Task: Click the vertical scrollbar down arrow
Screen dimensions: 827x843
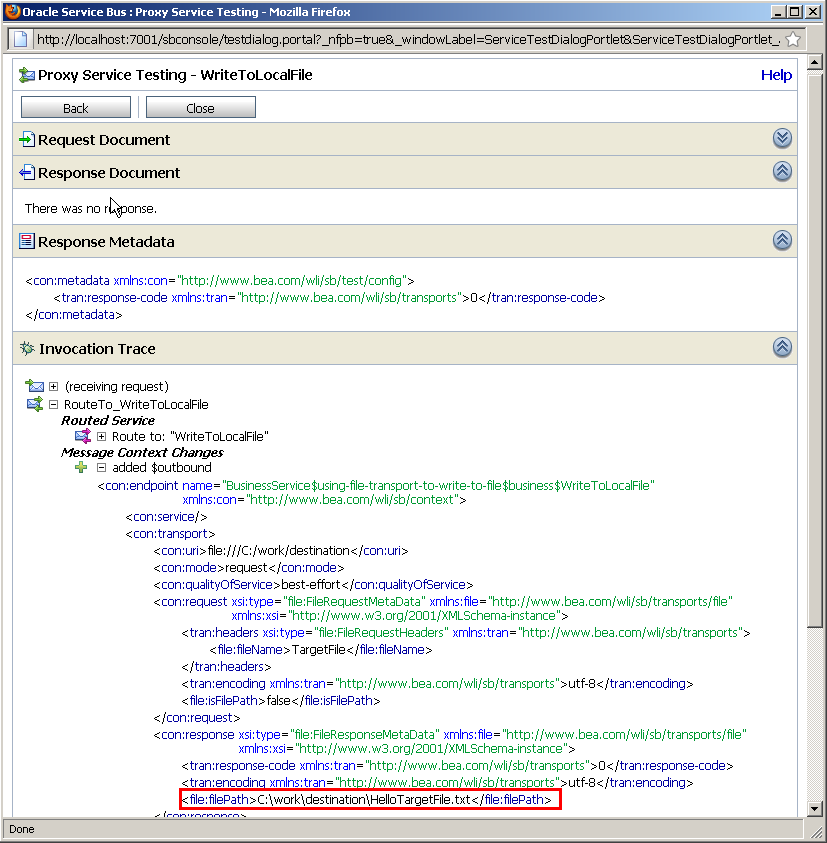Action: coord(814,808)
